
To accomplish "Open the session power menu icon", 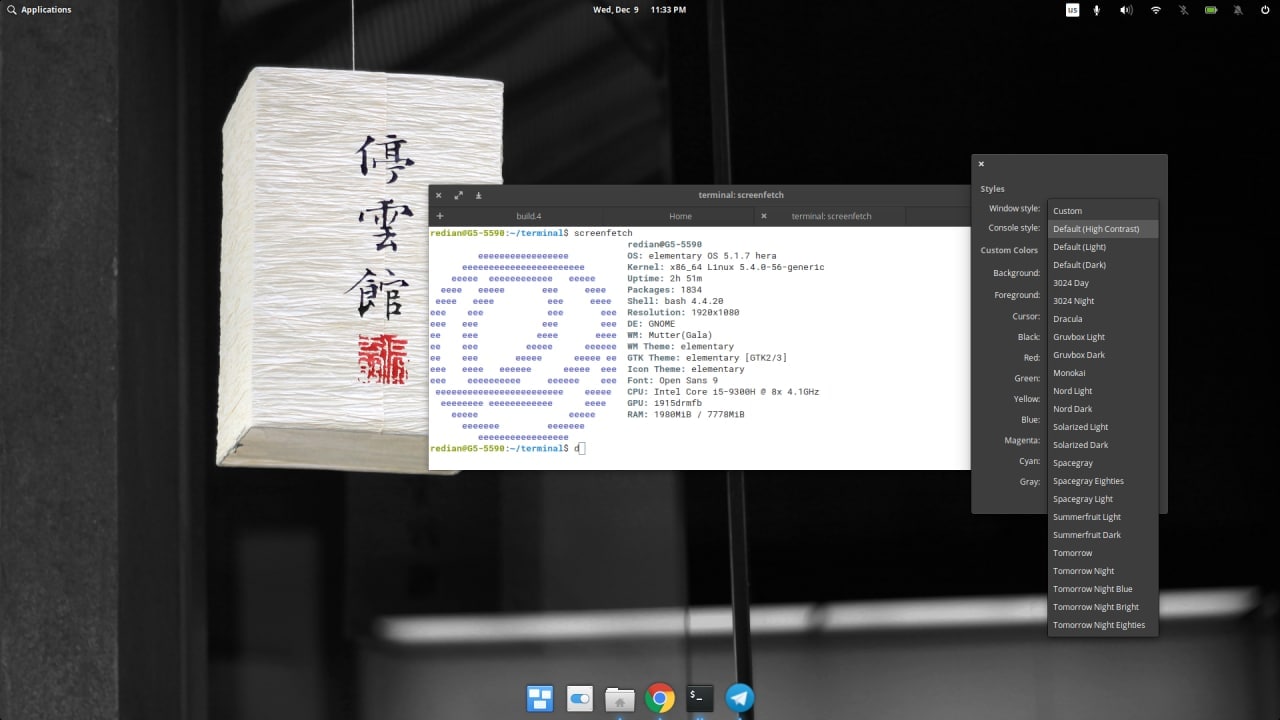I will (x=1265, y=10).
